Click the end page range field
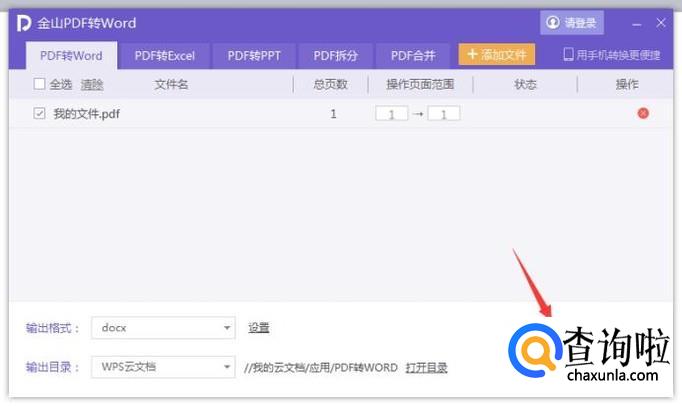This screenshot has height=406, width=682. pos(444,114)
